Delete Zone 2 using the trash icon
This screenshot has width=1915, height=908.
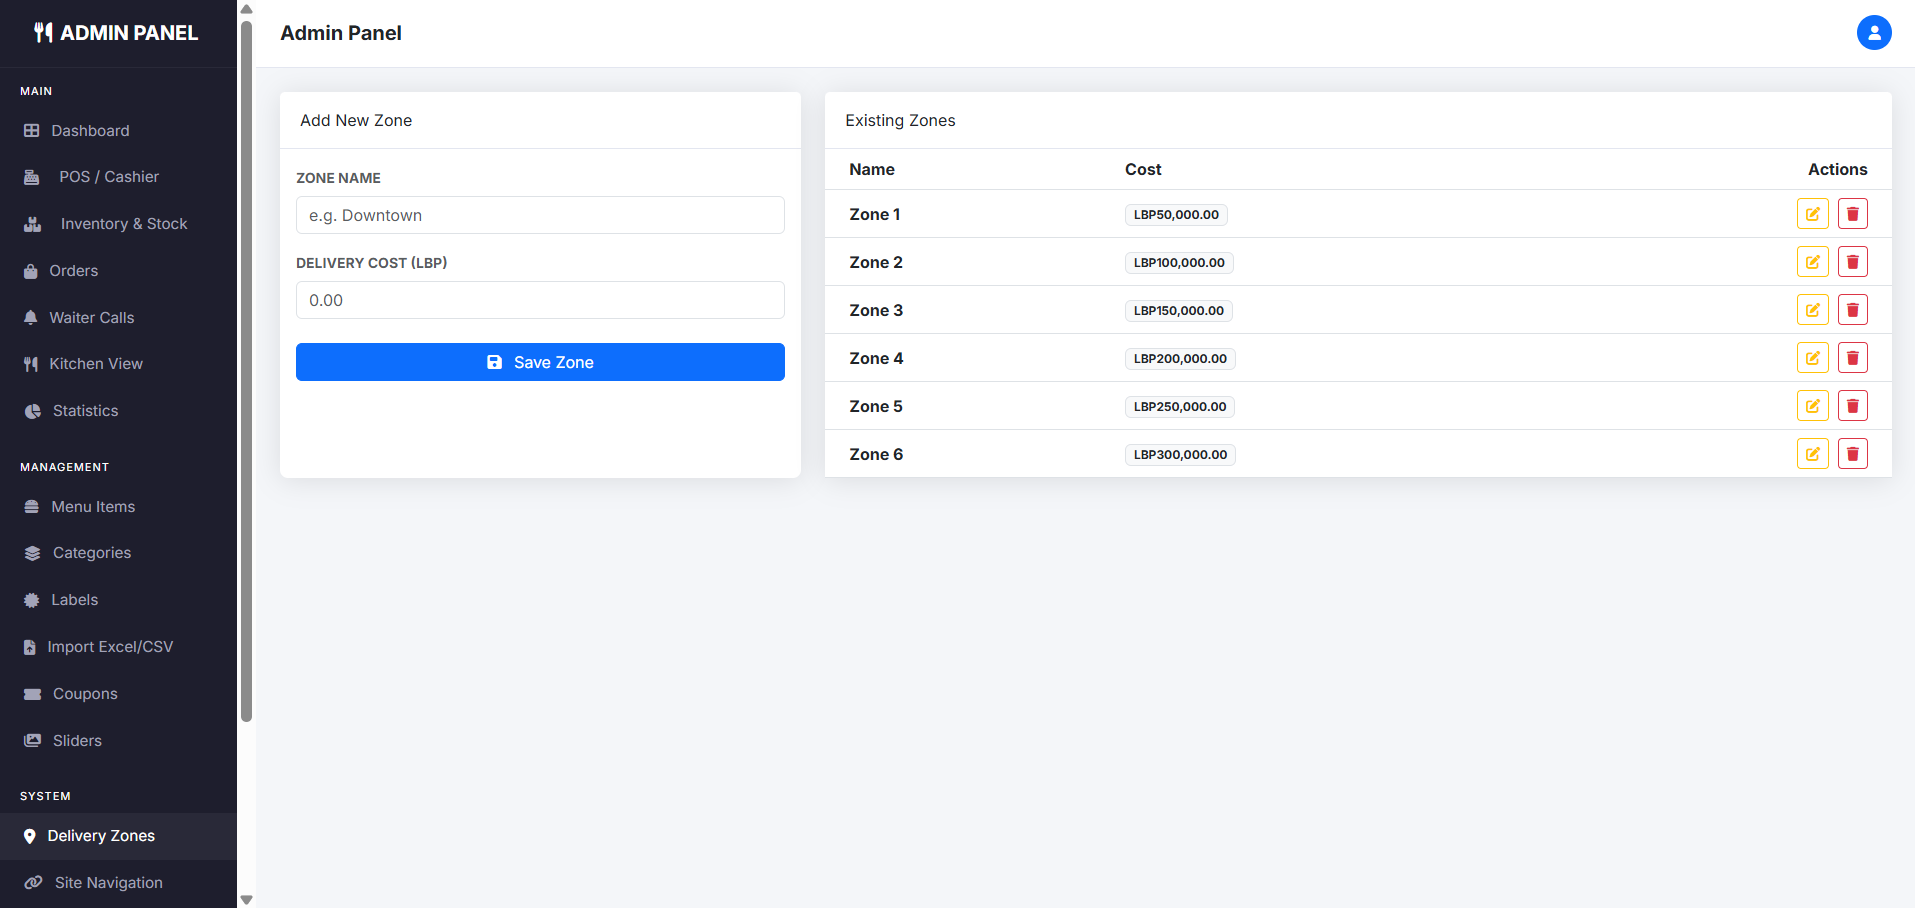(x=1852, y=262)
